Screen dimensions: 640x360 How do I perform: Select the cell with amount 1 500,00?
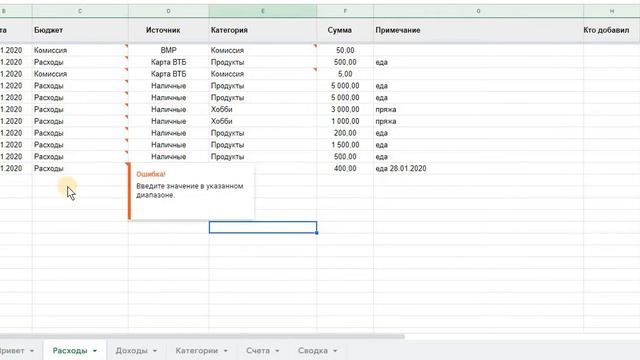[345, 145]
